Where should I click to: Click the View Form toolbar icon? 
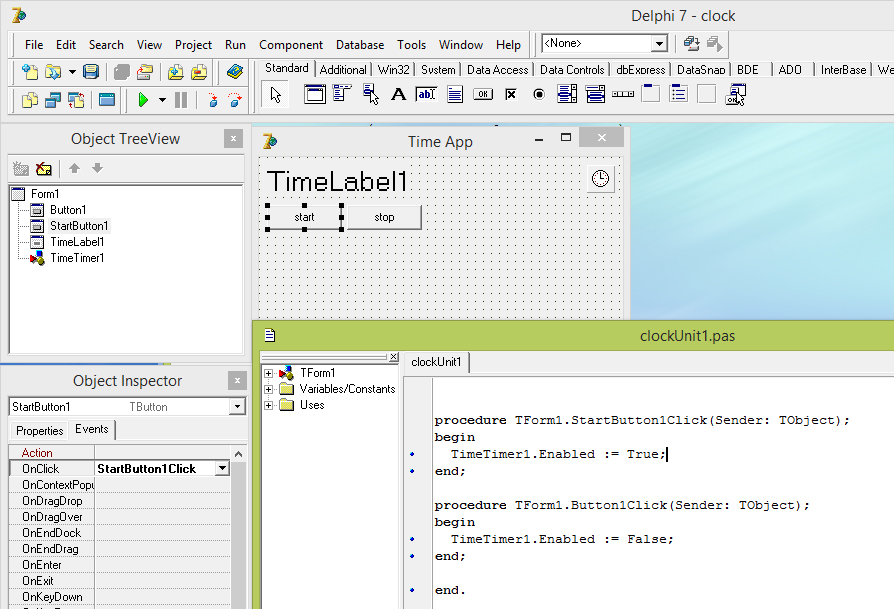click(x=53, y=100)
